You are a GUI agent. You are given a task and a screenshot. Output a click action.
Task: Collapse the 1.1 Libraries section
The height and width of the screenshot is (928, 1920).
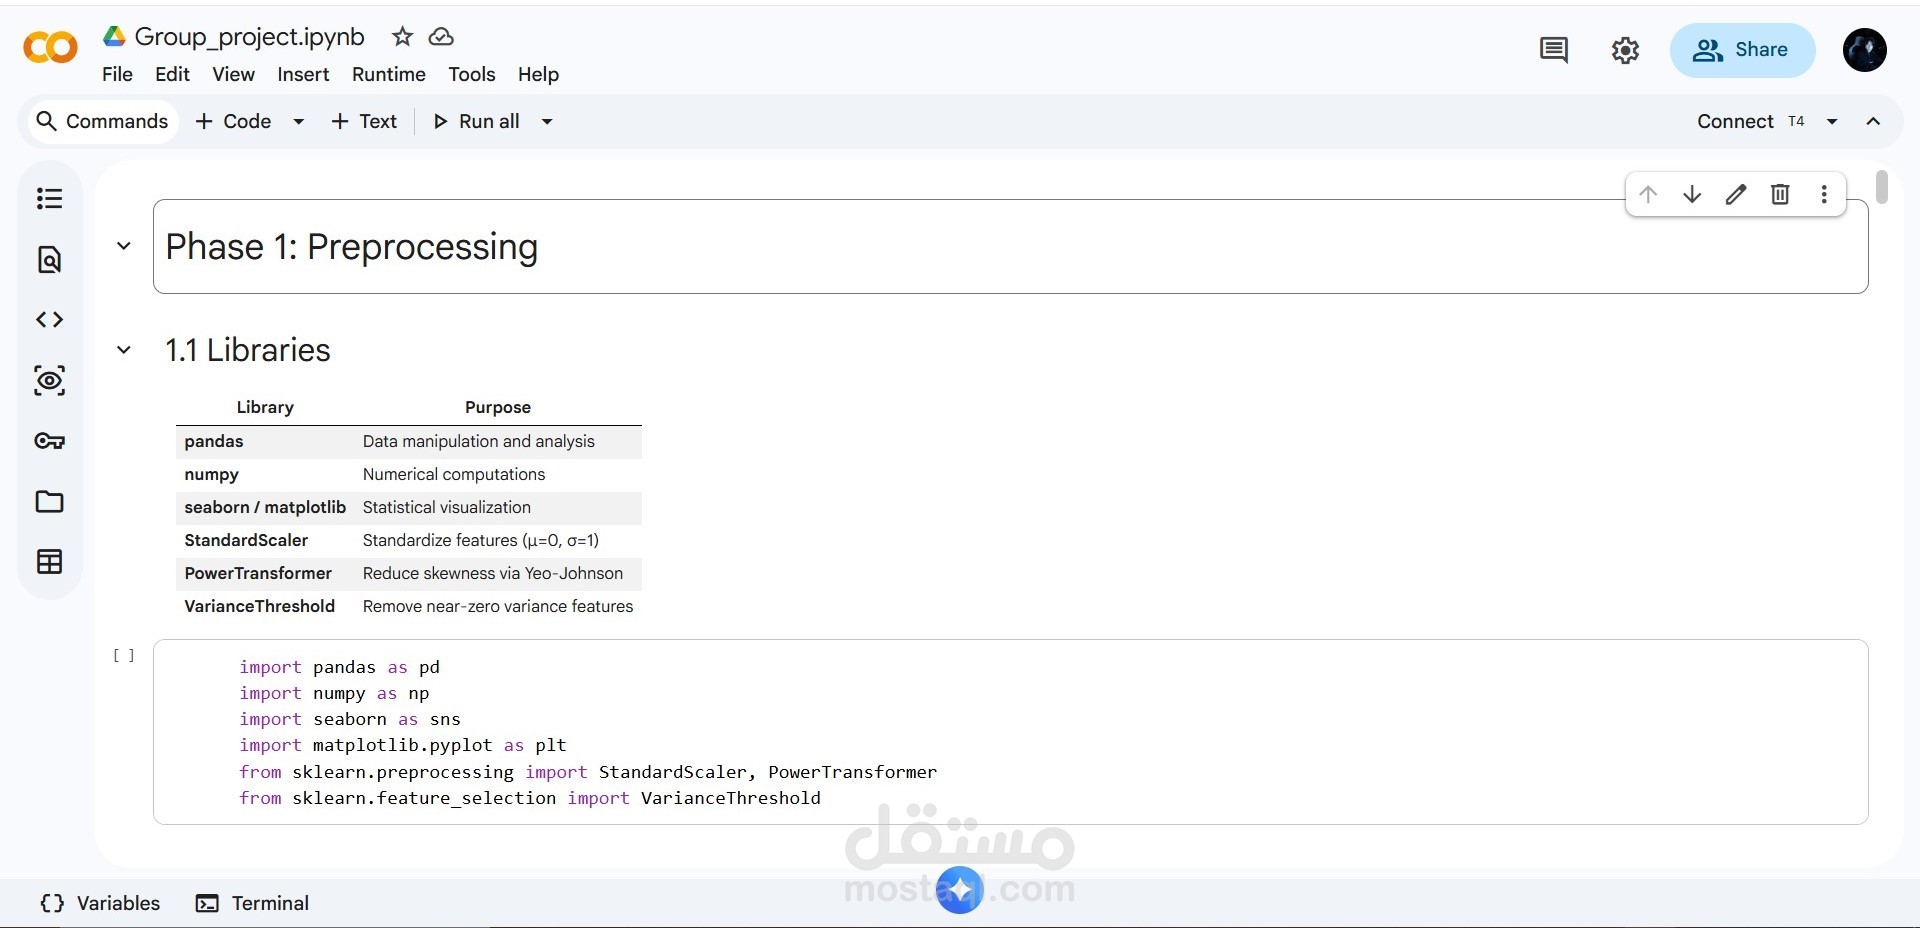click(124, 350)
